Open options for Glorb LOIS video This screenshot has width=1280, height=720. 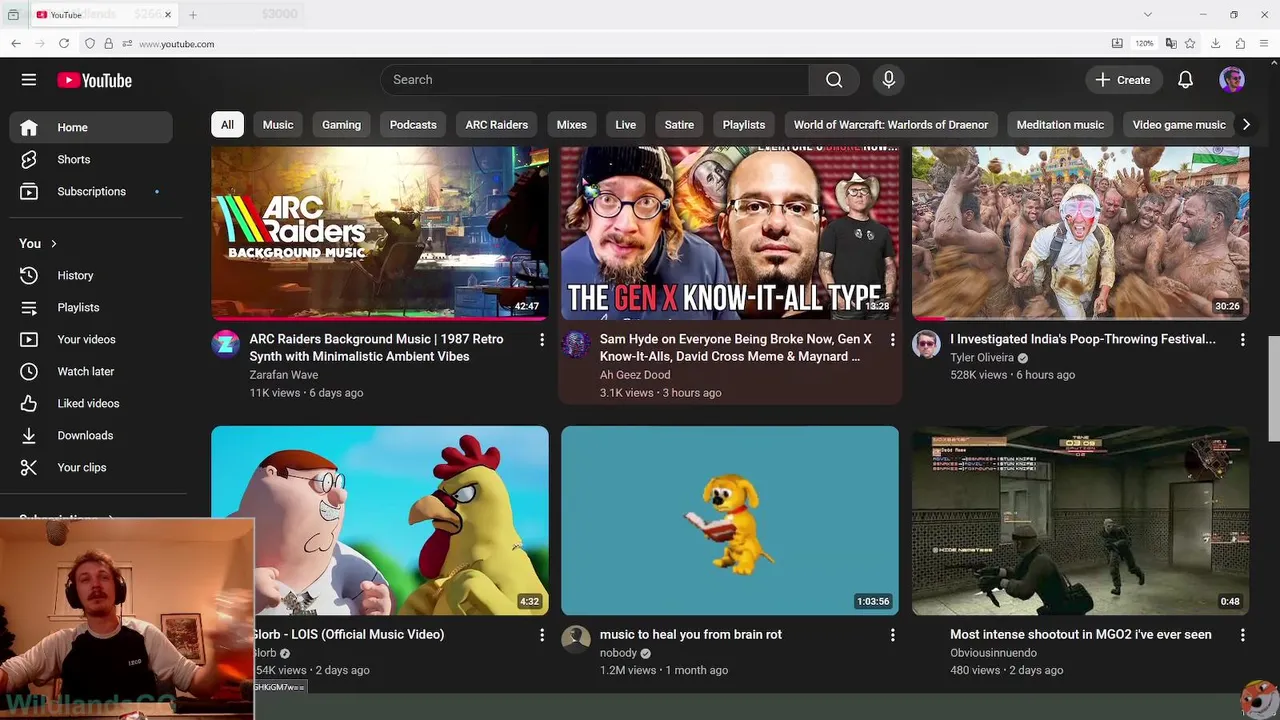pos(542,635)
